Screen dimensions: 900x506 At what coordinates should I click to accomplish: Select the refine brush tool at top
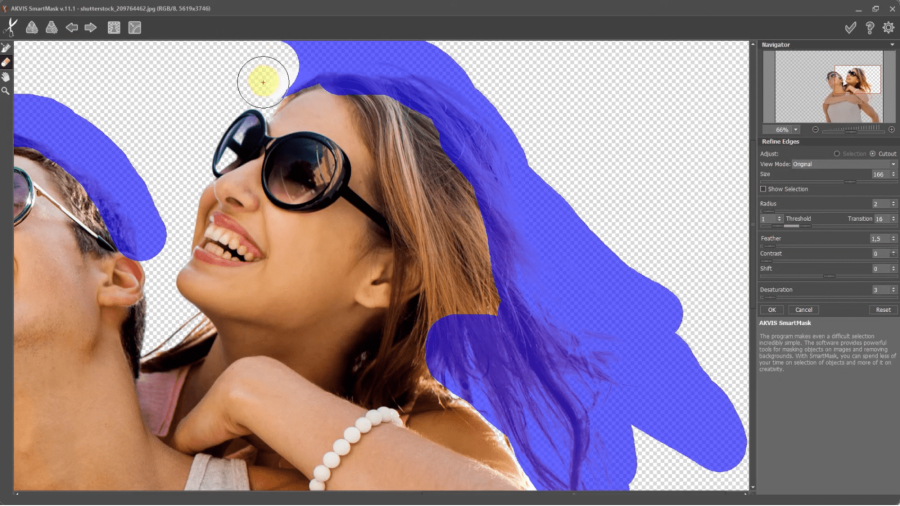click(6, 47)
